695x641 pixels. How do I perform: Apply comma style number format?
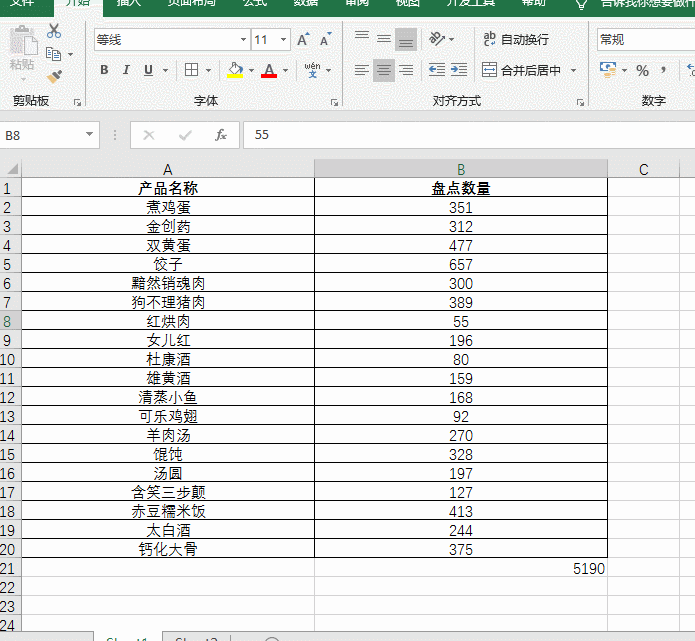(664, 70)
